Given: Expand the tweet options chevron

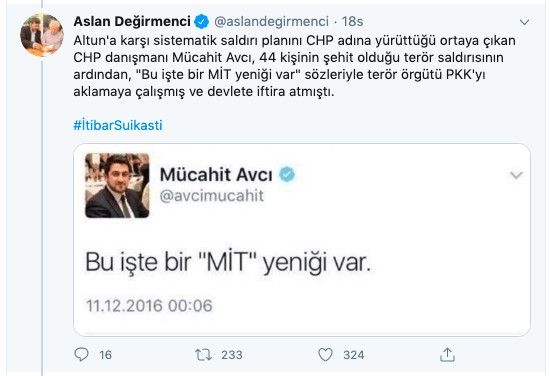Looking at the screenshot, I should click(x=524, y=22).
